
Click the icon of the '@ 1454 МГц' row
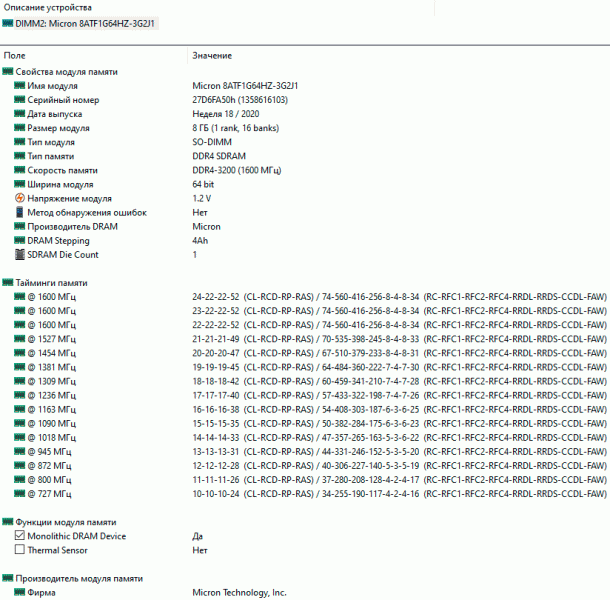19,353
